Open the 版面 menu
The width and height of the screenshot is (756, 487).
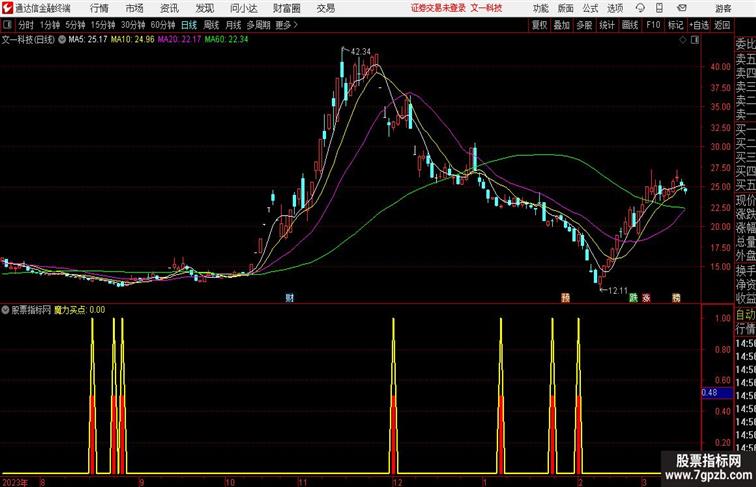click(x=566, y=8)
